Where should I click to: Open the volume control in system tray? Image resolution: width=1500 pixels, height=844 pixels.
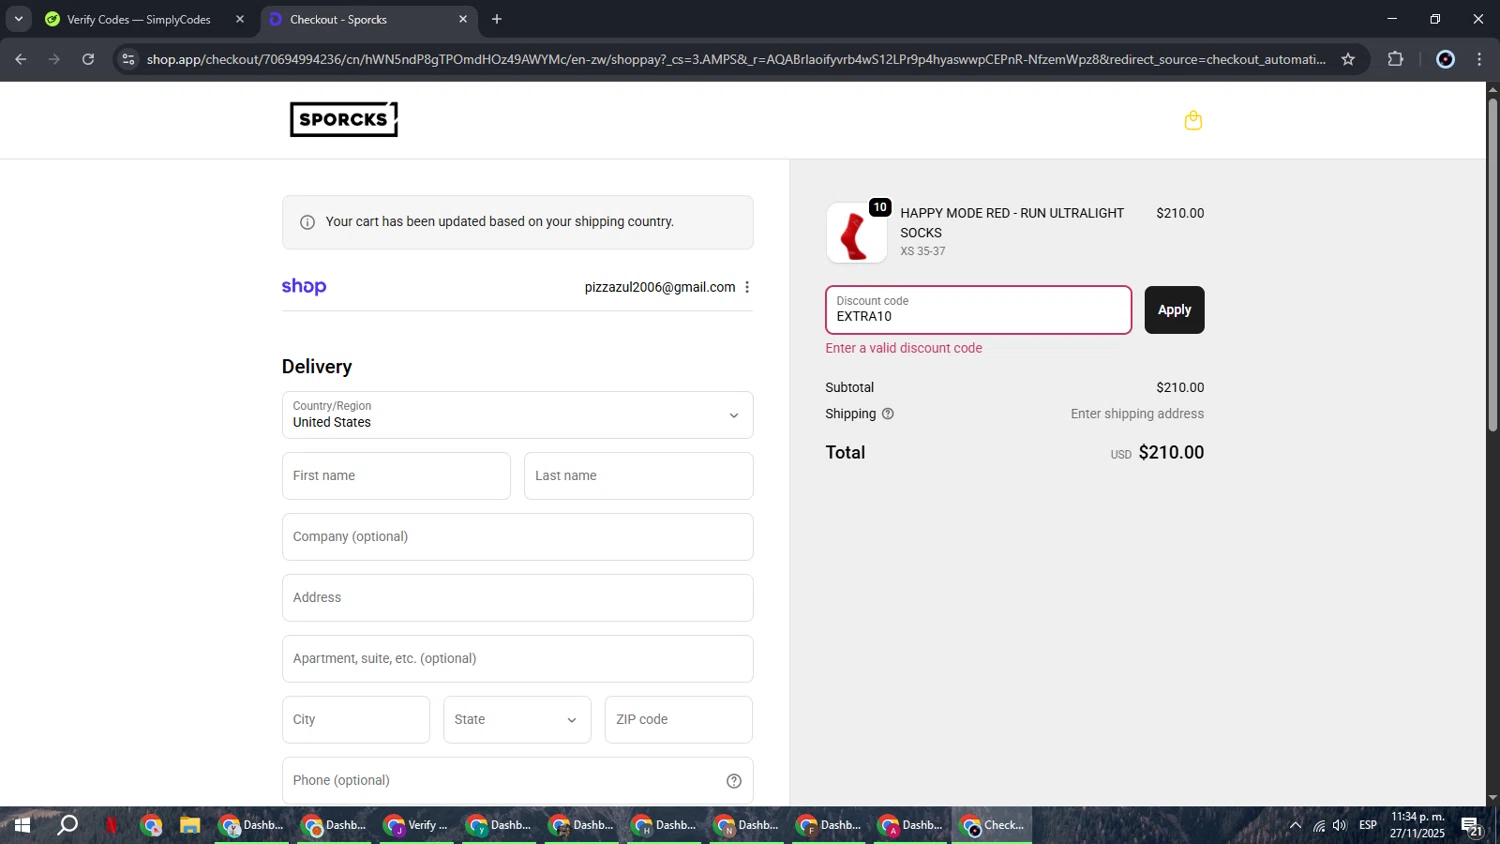(x=1340, y=826)
